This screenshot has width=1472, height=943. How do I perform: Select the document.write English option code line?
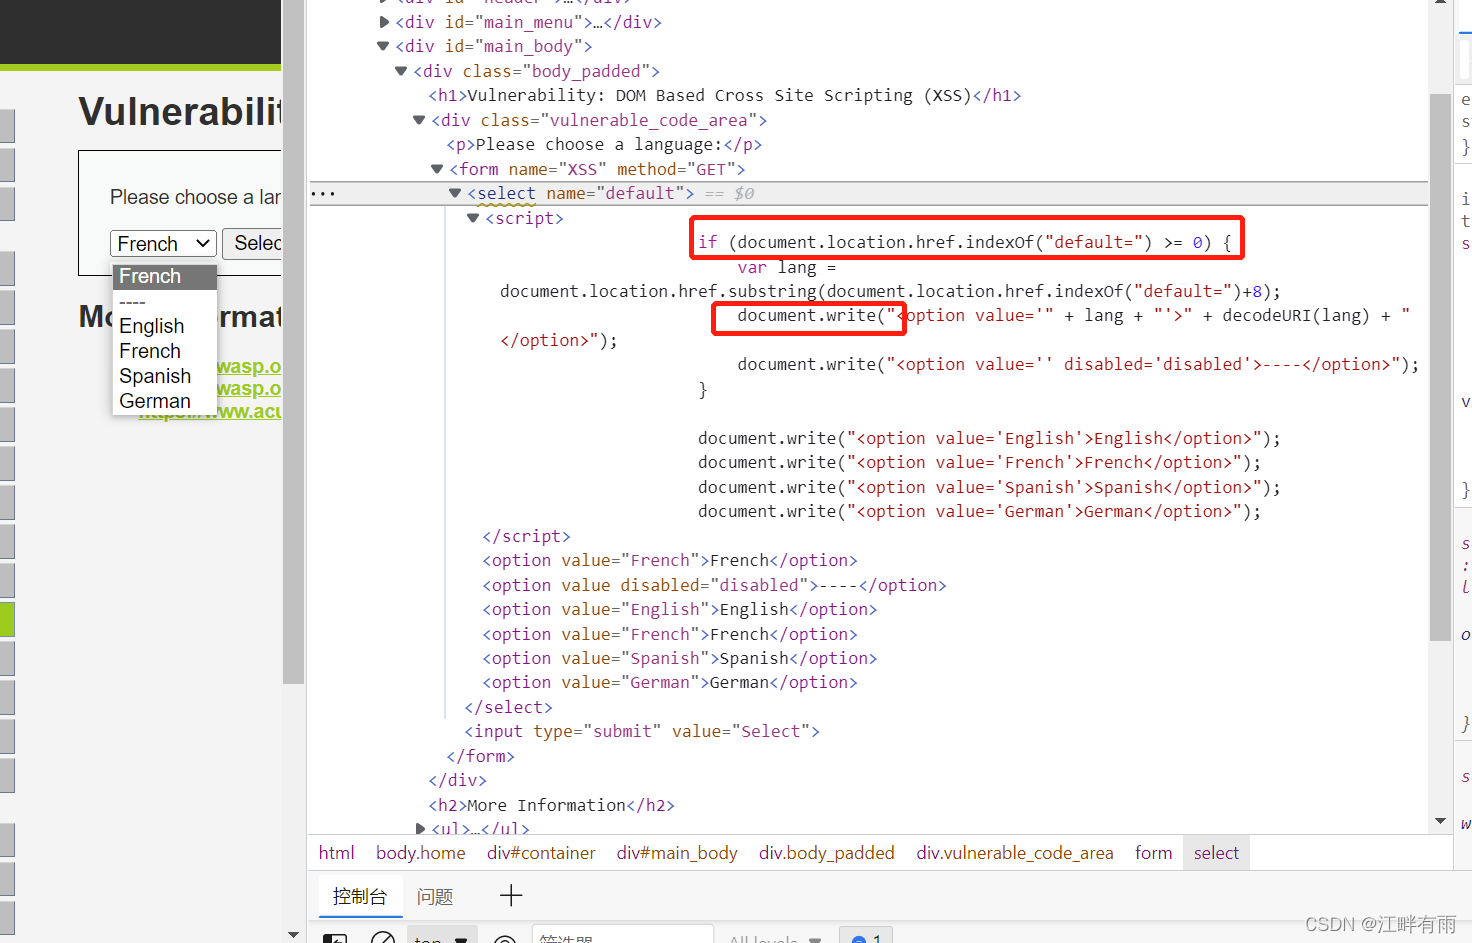pos(989,438)
